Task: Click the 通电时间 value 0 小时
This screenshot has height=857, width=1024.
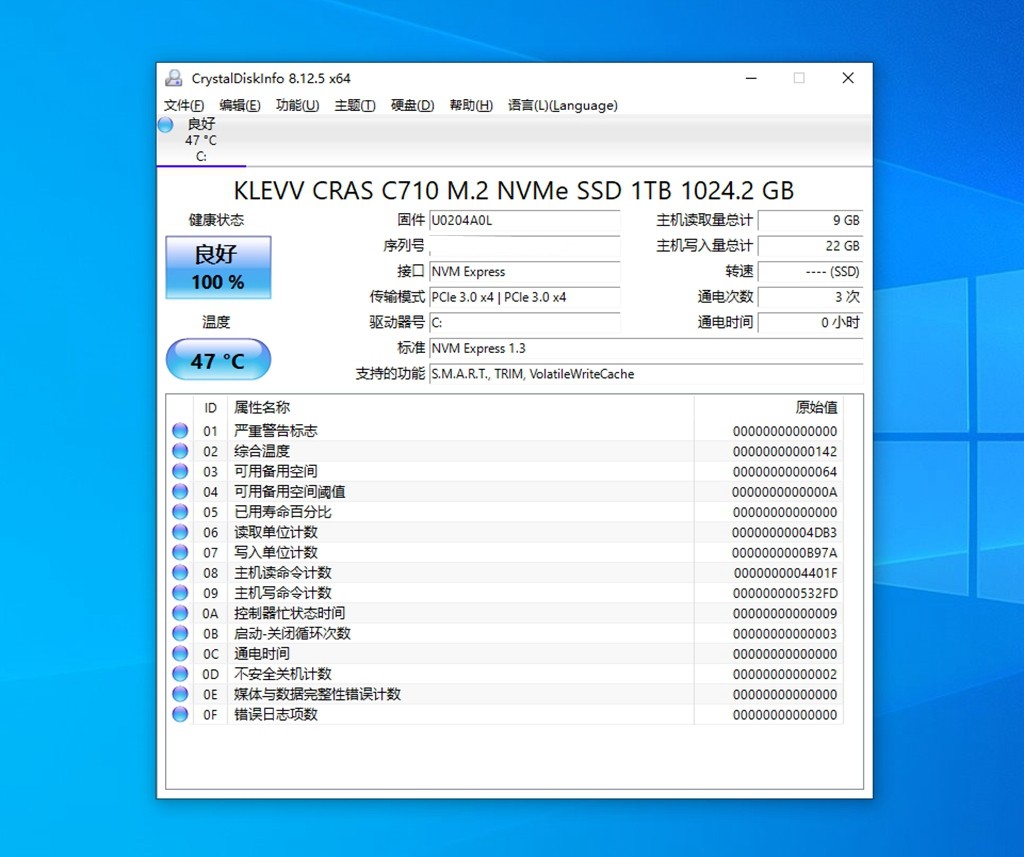Action: tap(810, 323)
